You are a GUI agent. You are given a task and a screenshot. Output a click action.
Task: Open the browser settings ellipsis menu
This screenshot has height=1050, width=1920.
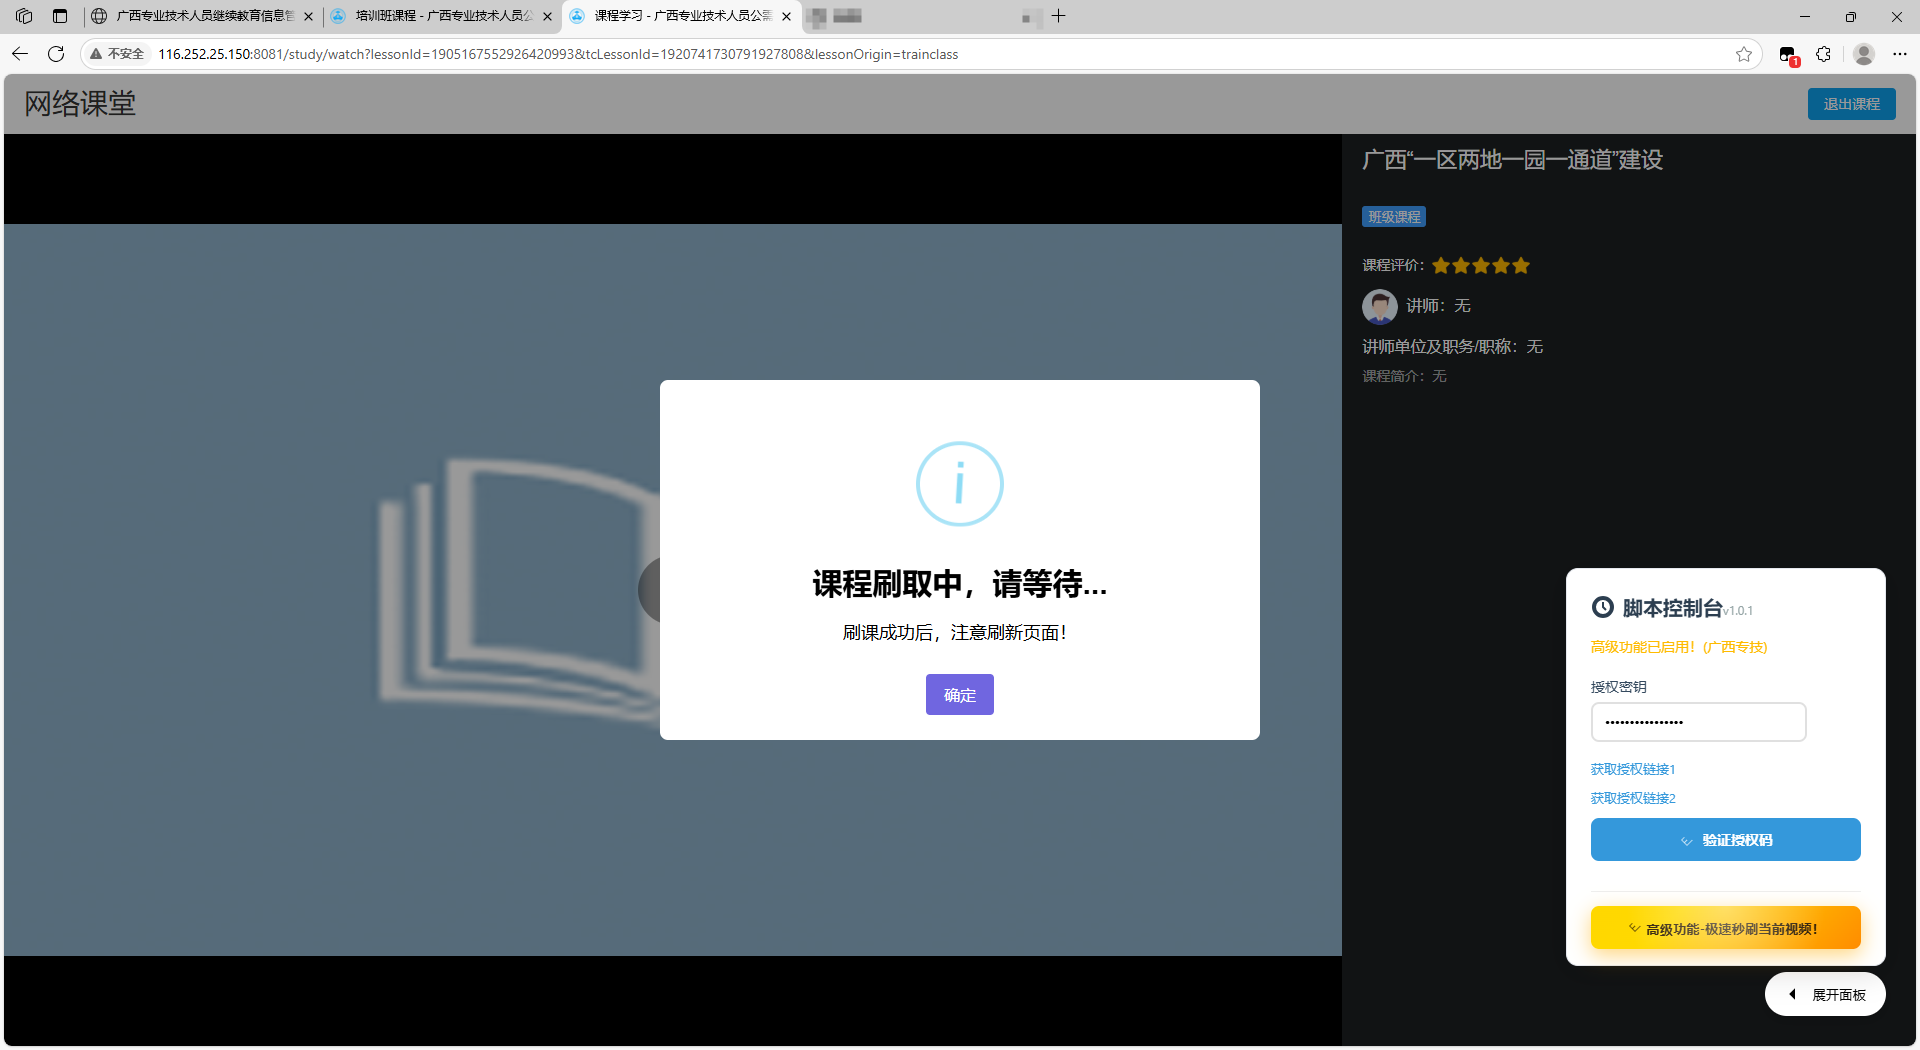tap(1900, 54)
